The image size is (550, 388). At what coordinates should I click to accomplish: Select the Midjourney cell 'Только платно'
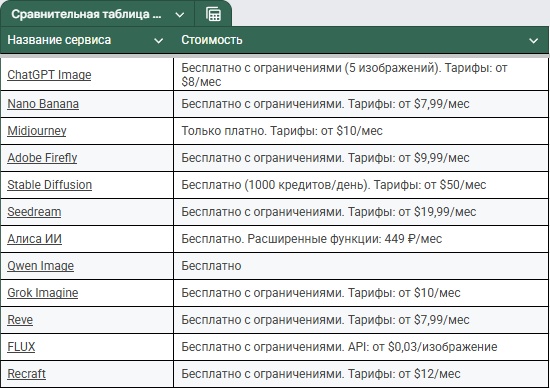click(x=361, y=131)
